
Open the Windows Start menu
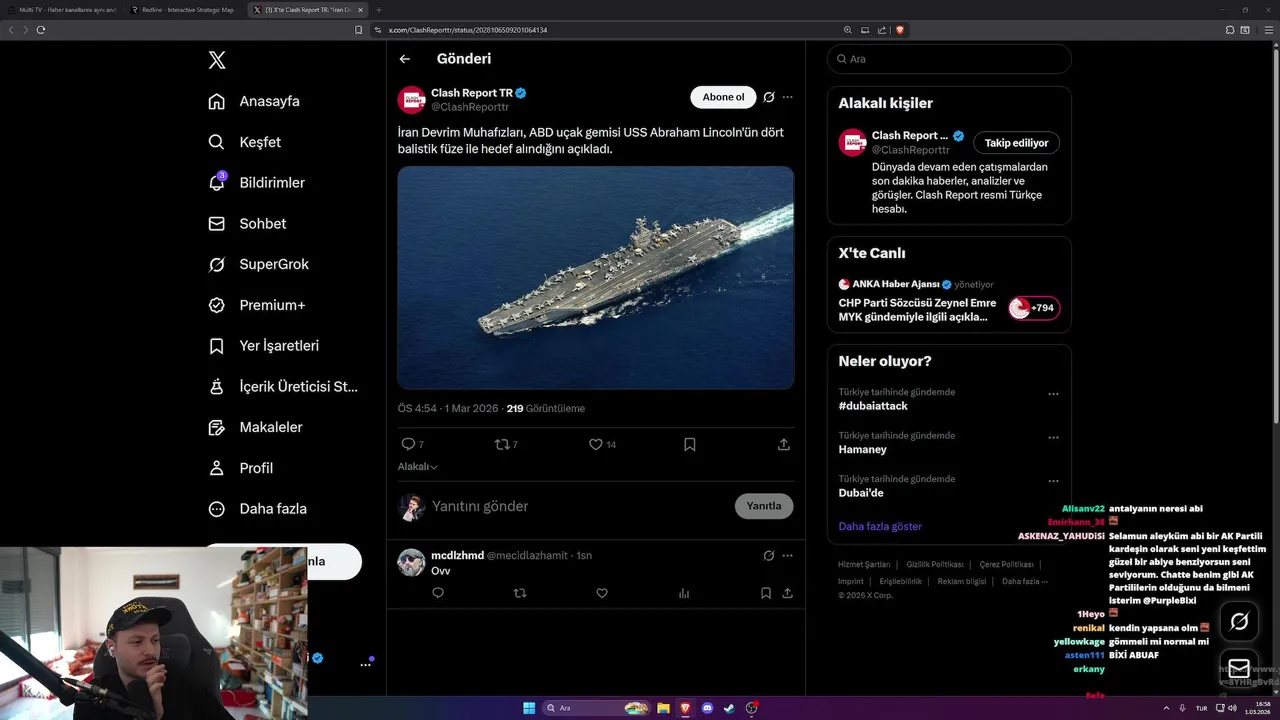[x=529, y=708]
